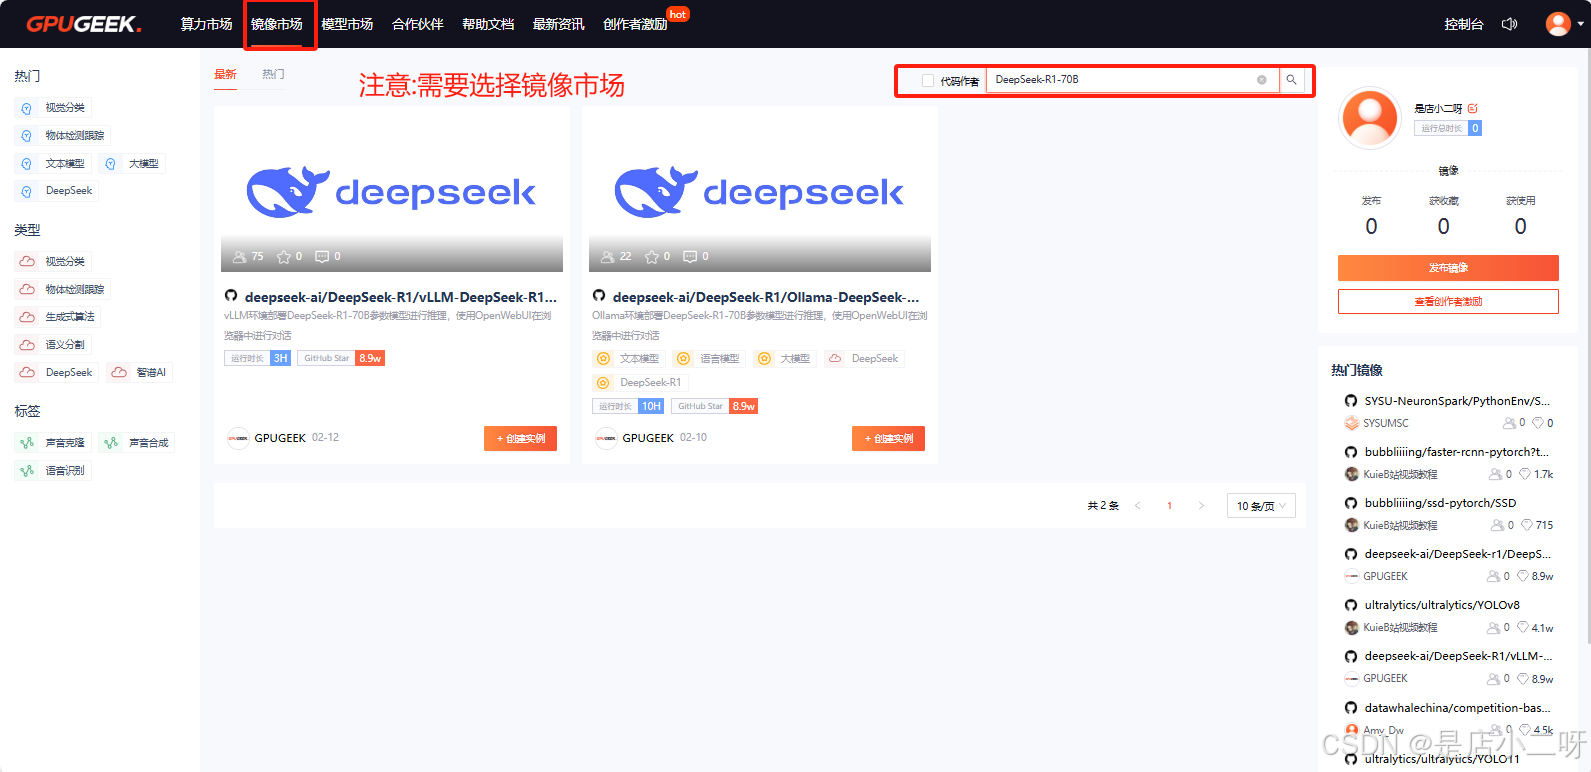Click the edit icon beside 是店小二呀

point(1473,109)
